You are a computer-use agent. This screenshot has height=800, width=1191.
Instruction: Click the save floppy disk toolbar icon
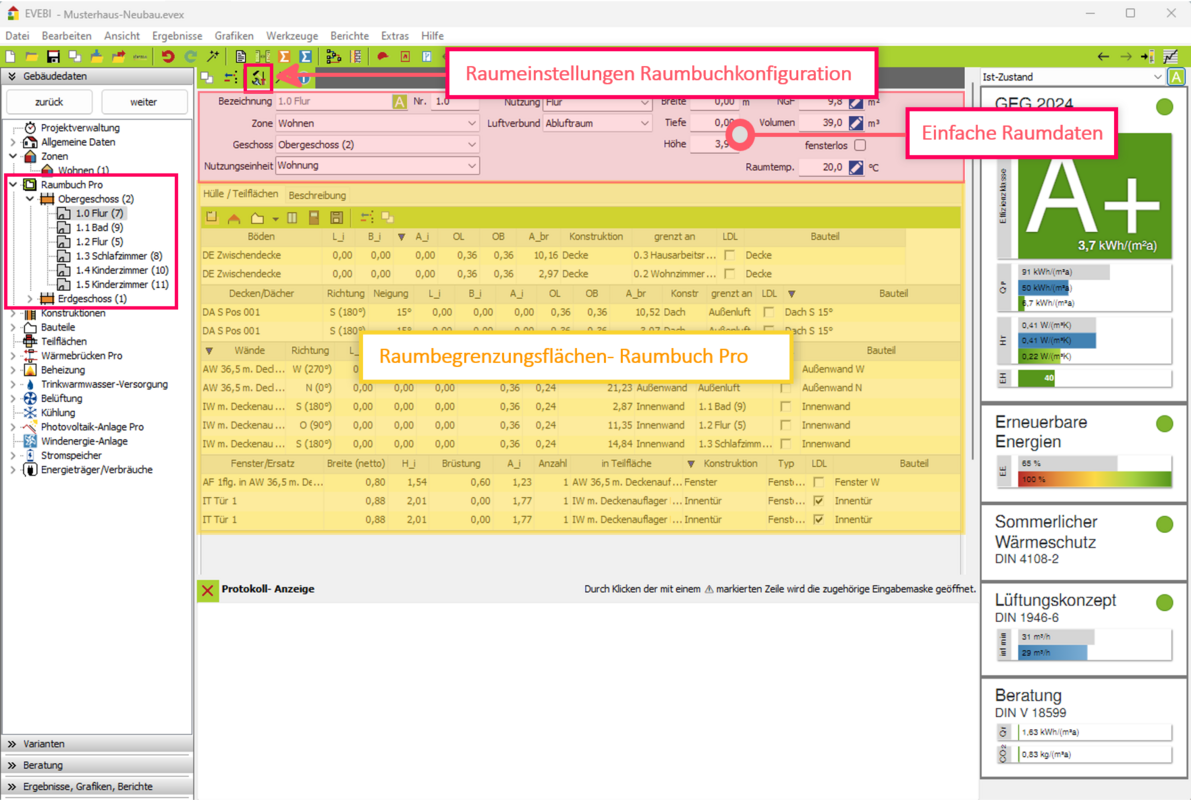(x=53, y=57)
